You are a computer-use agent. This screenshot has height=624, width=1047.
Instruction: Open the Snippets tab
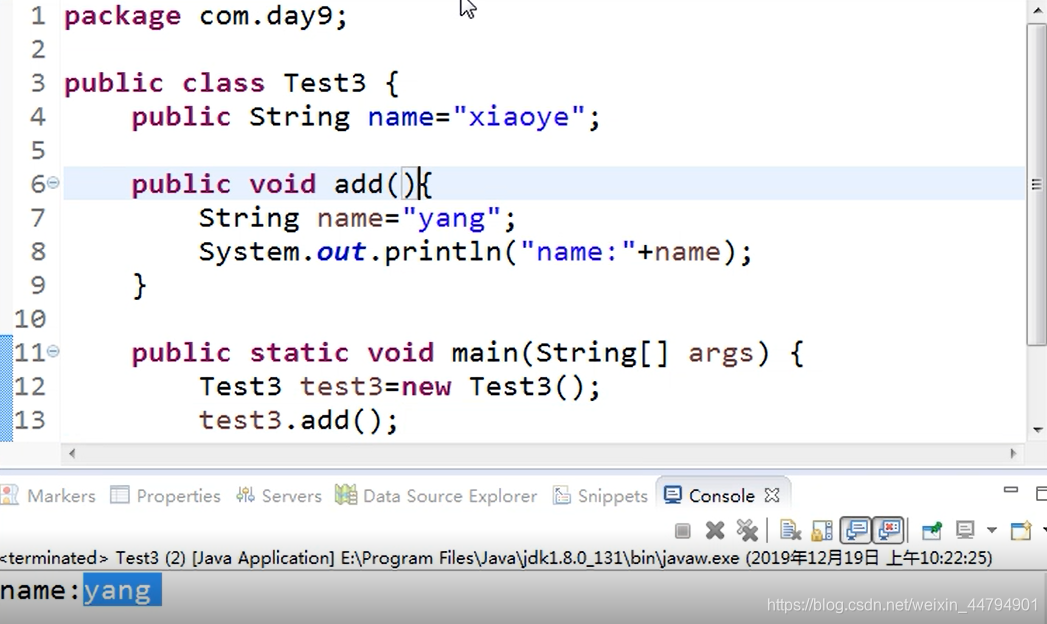(x=600, y=496)
